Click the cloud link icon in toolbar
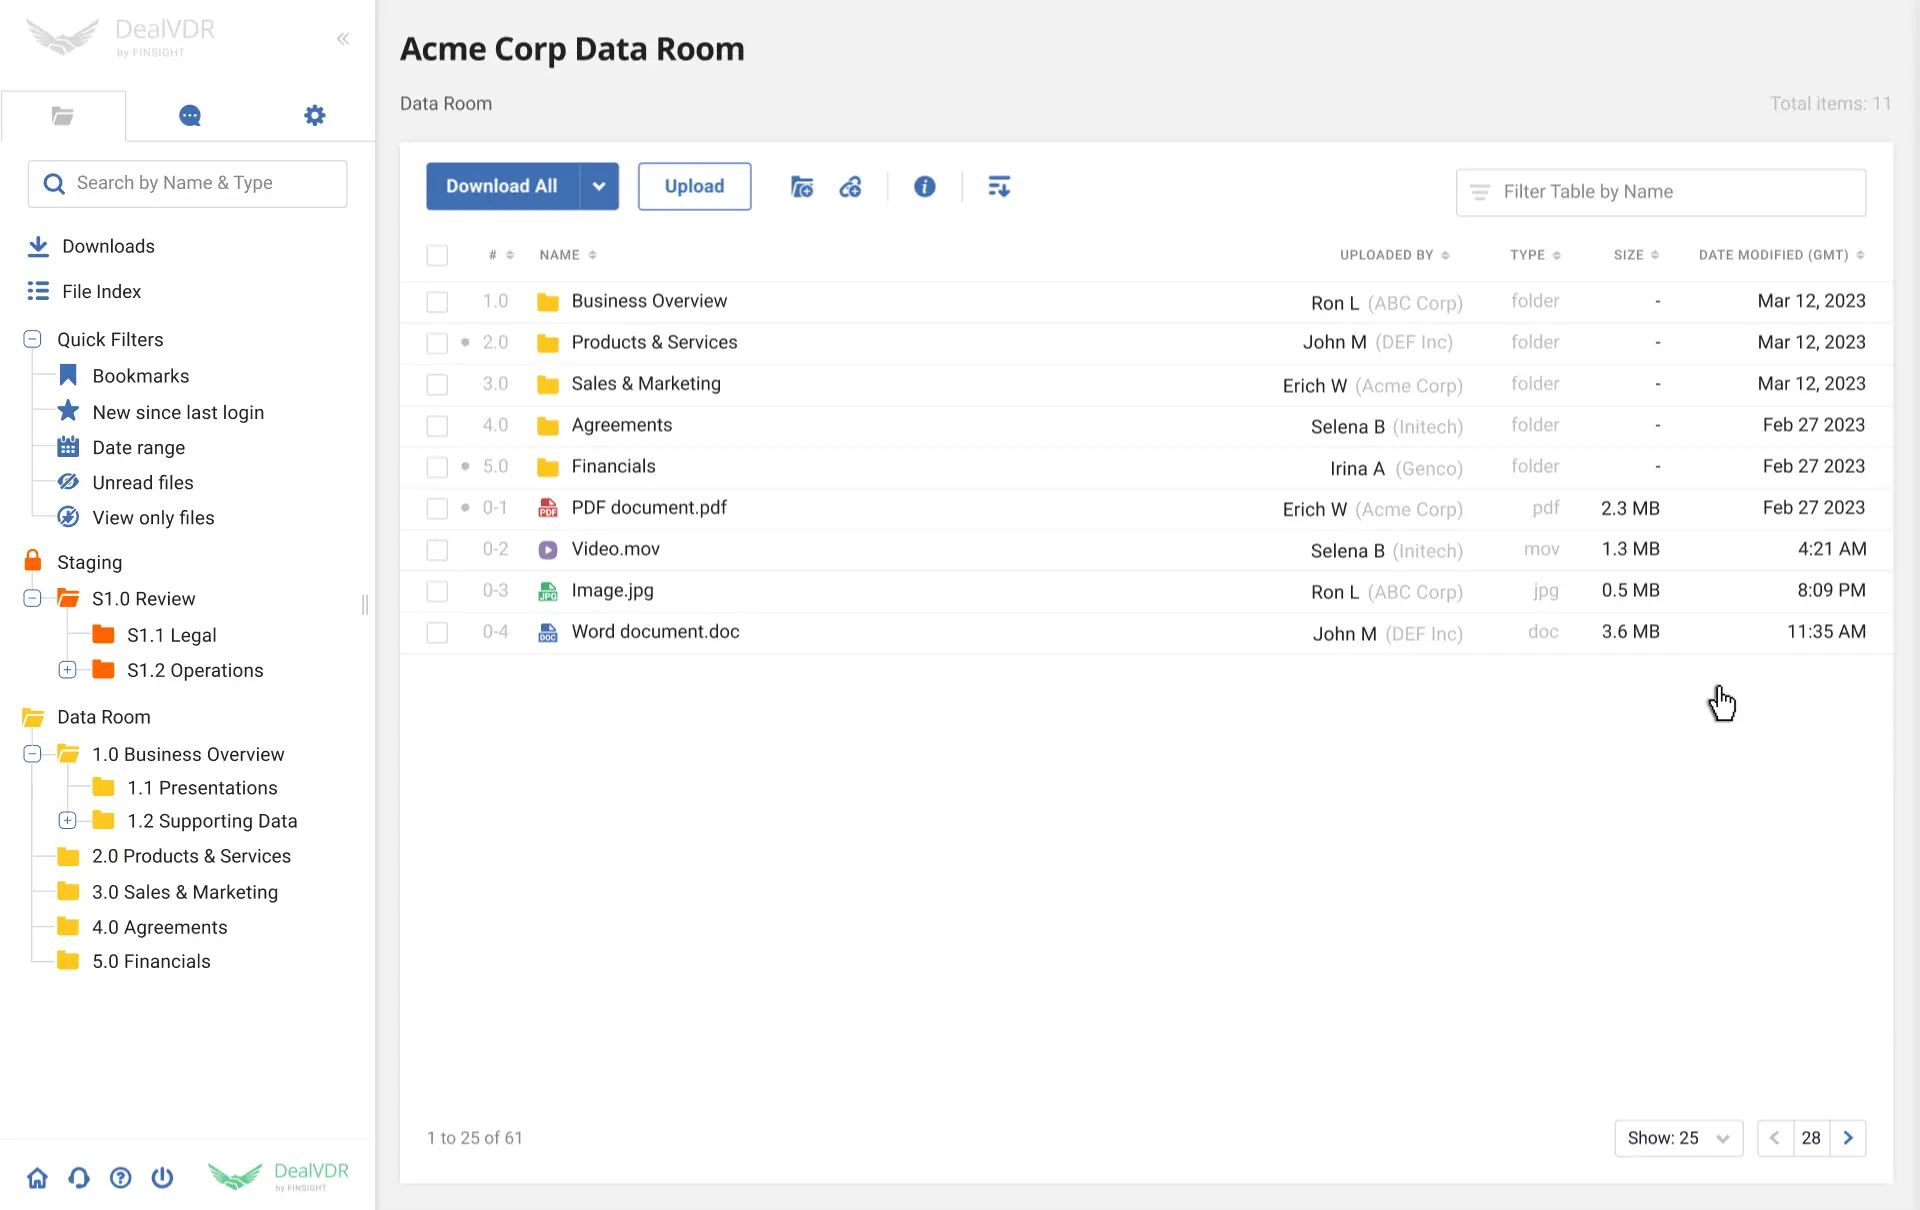Image resolution: width=1920 pixels, height=1210 pixels. 850,187
